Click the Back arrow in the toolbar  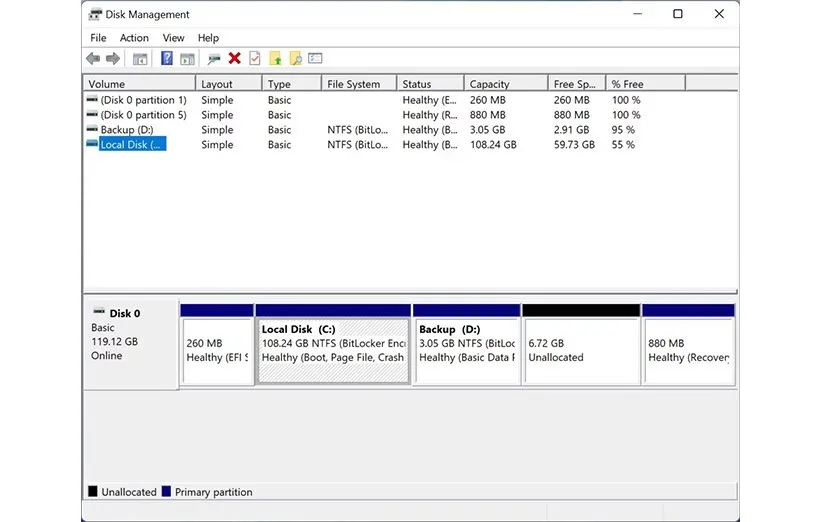point(93,59)
